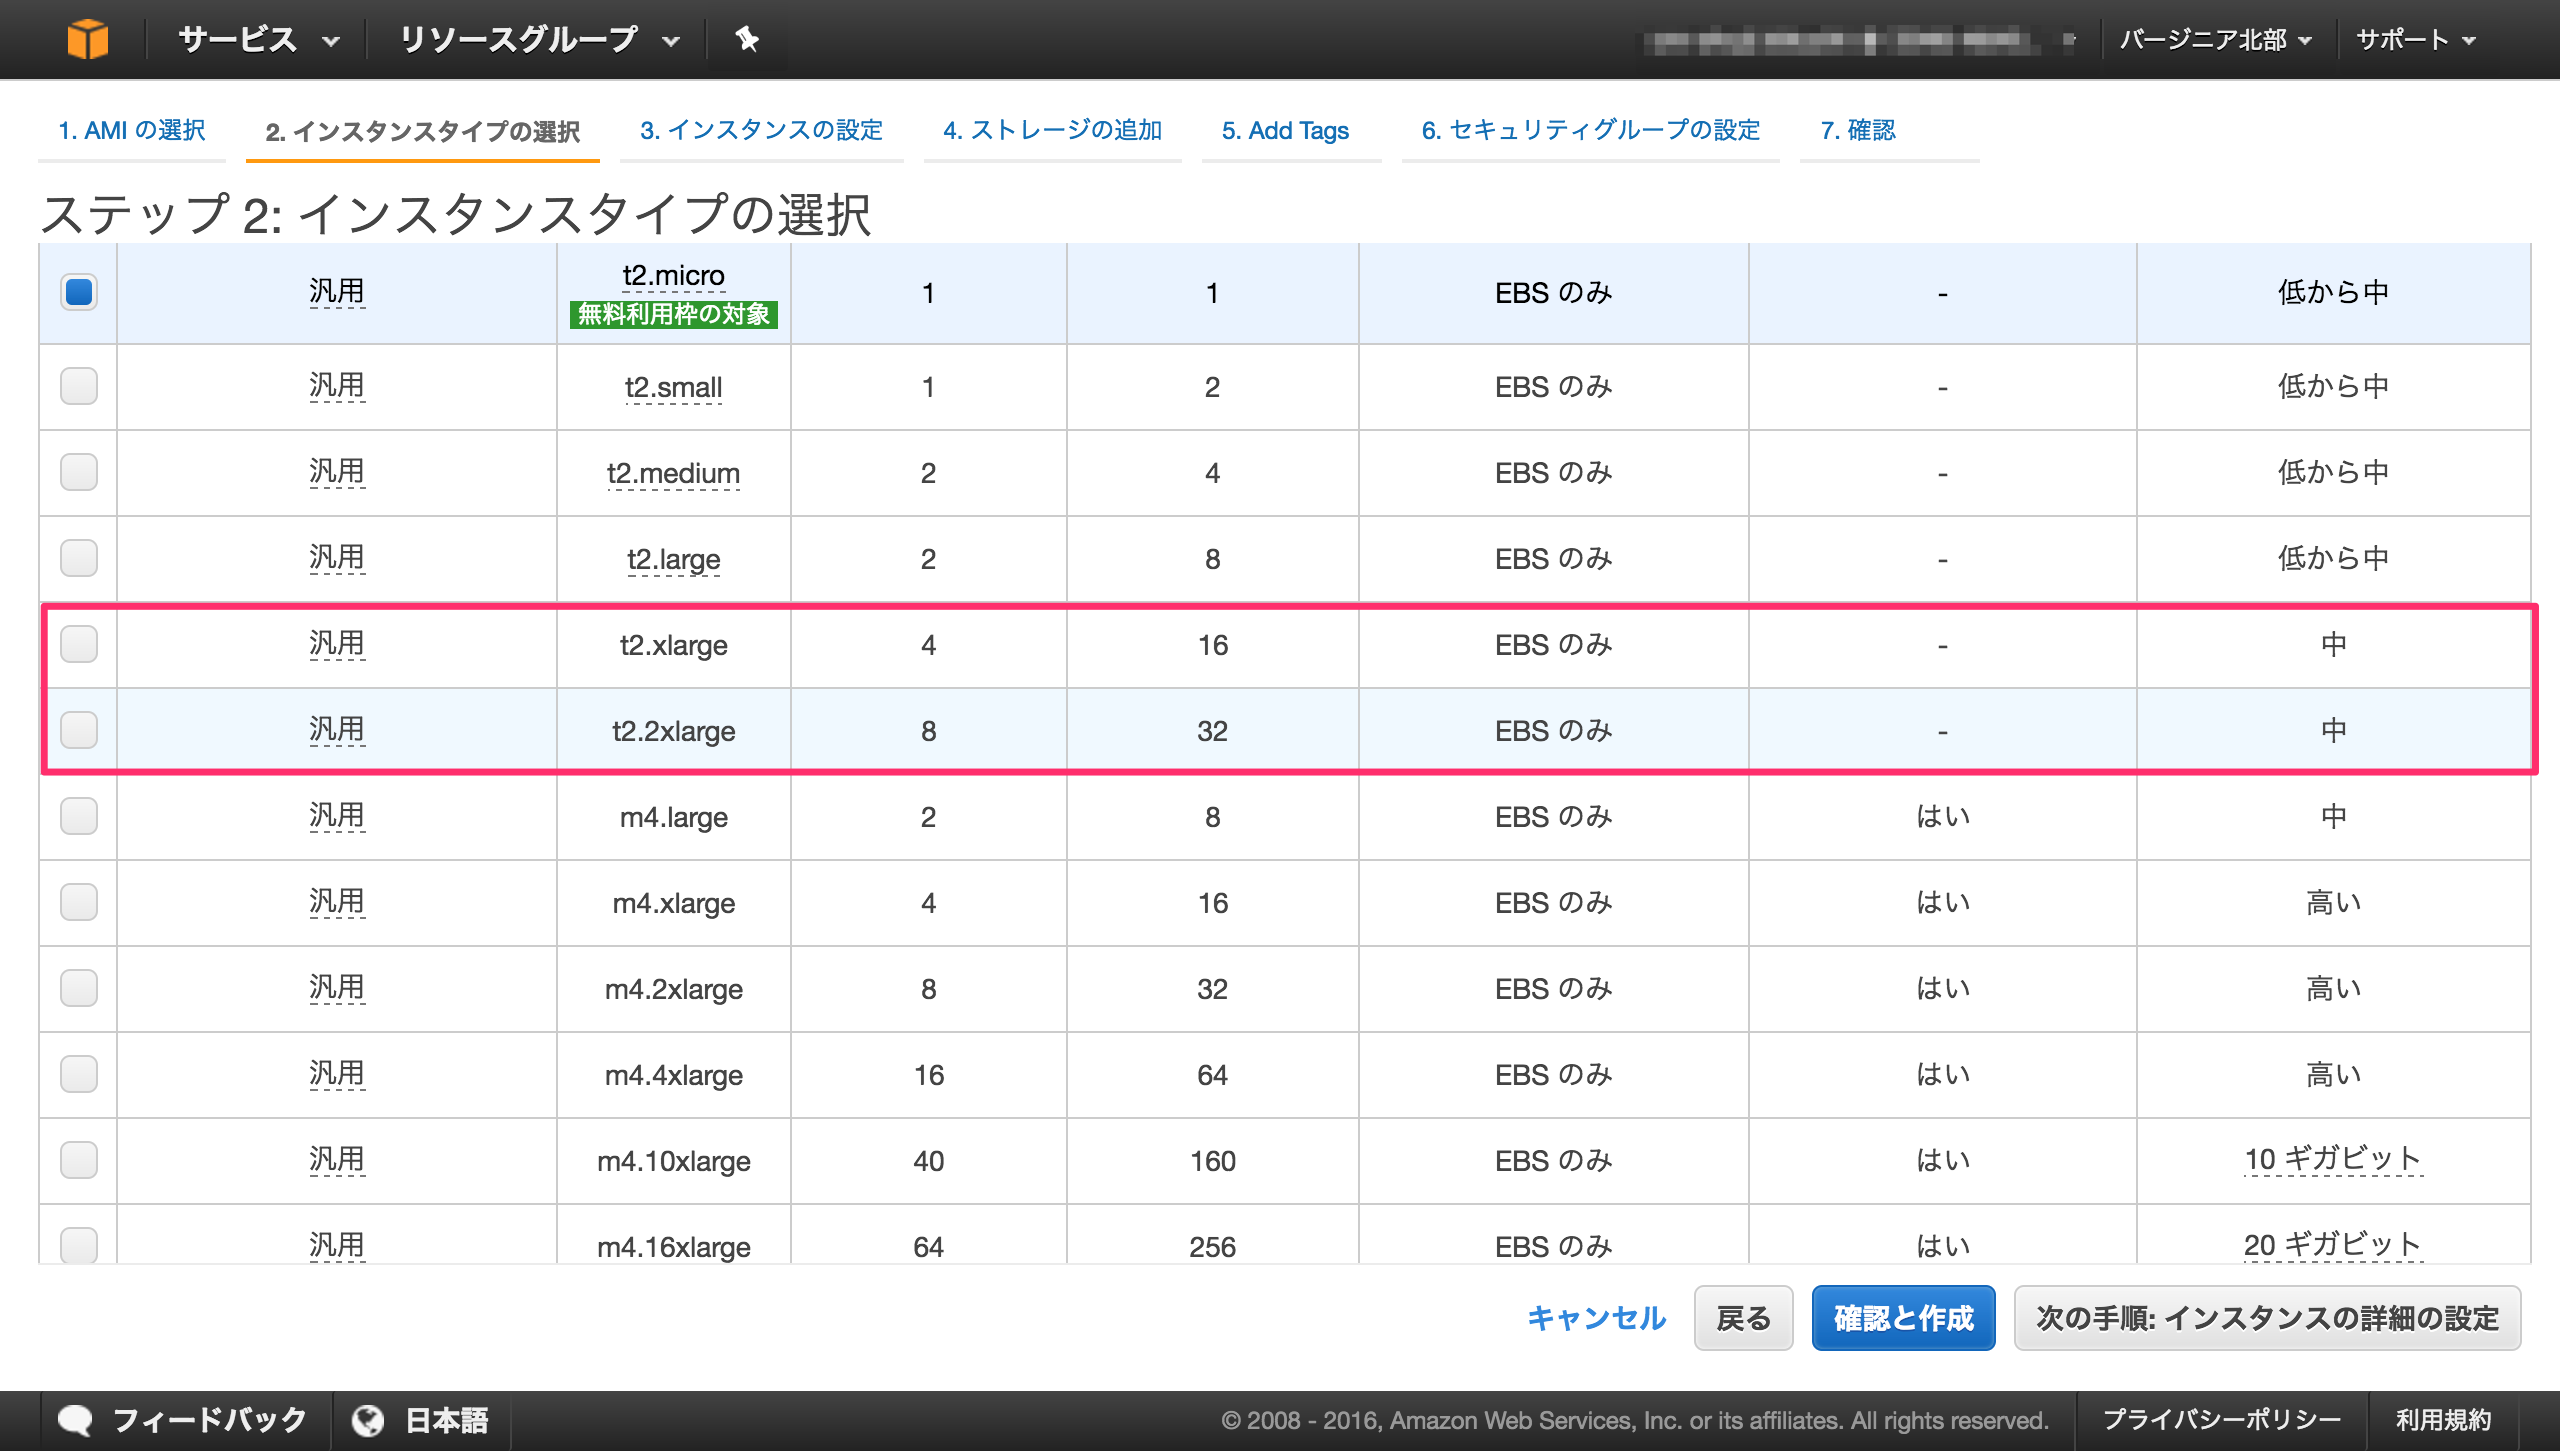The image size is (2560, 1451).
Task: Click ステップ 2: インスタンスタイプの選択 heading
Action: (x=455, y=214)
